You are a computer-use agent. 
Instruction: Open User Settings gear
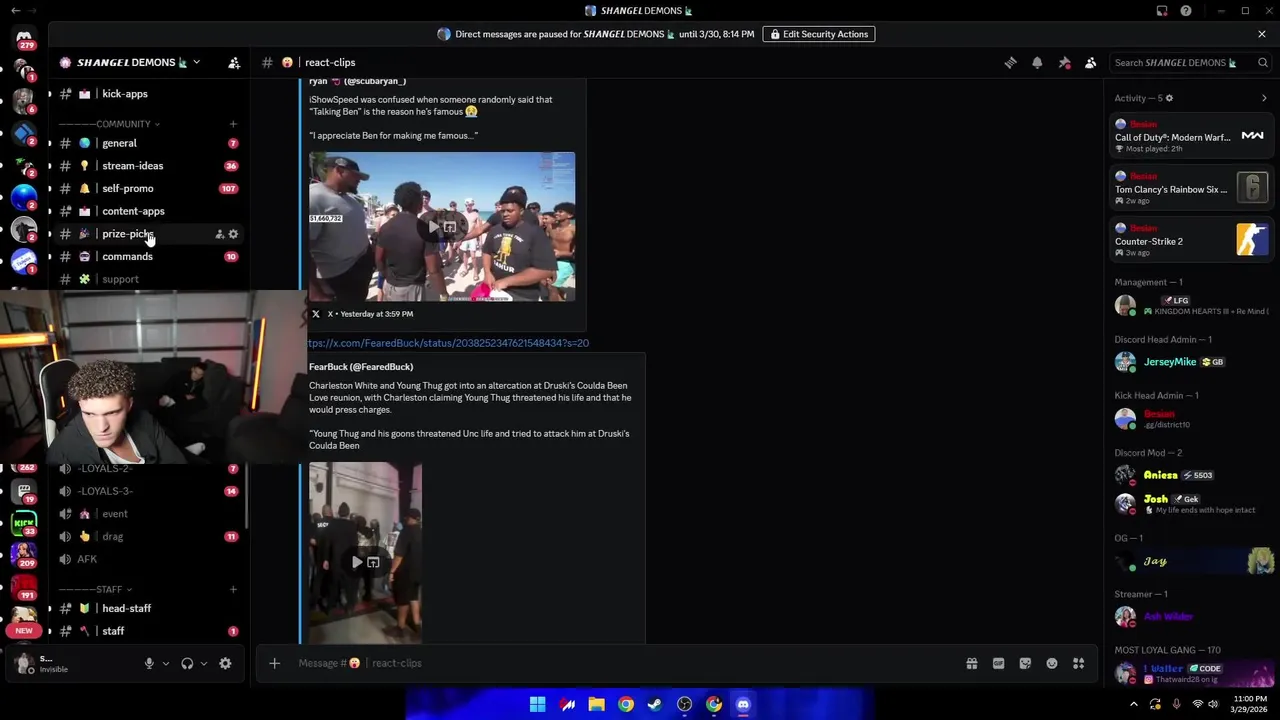click(x=225, y=663)
